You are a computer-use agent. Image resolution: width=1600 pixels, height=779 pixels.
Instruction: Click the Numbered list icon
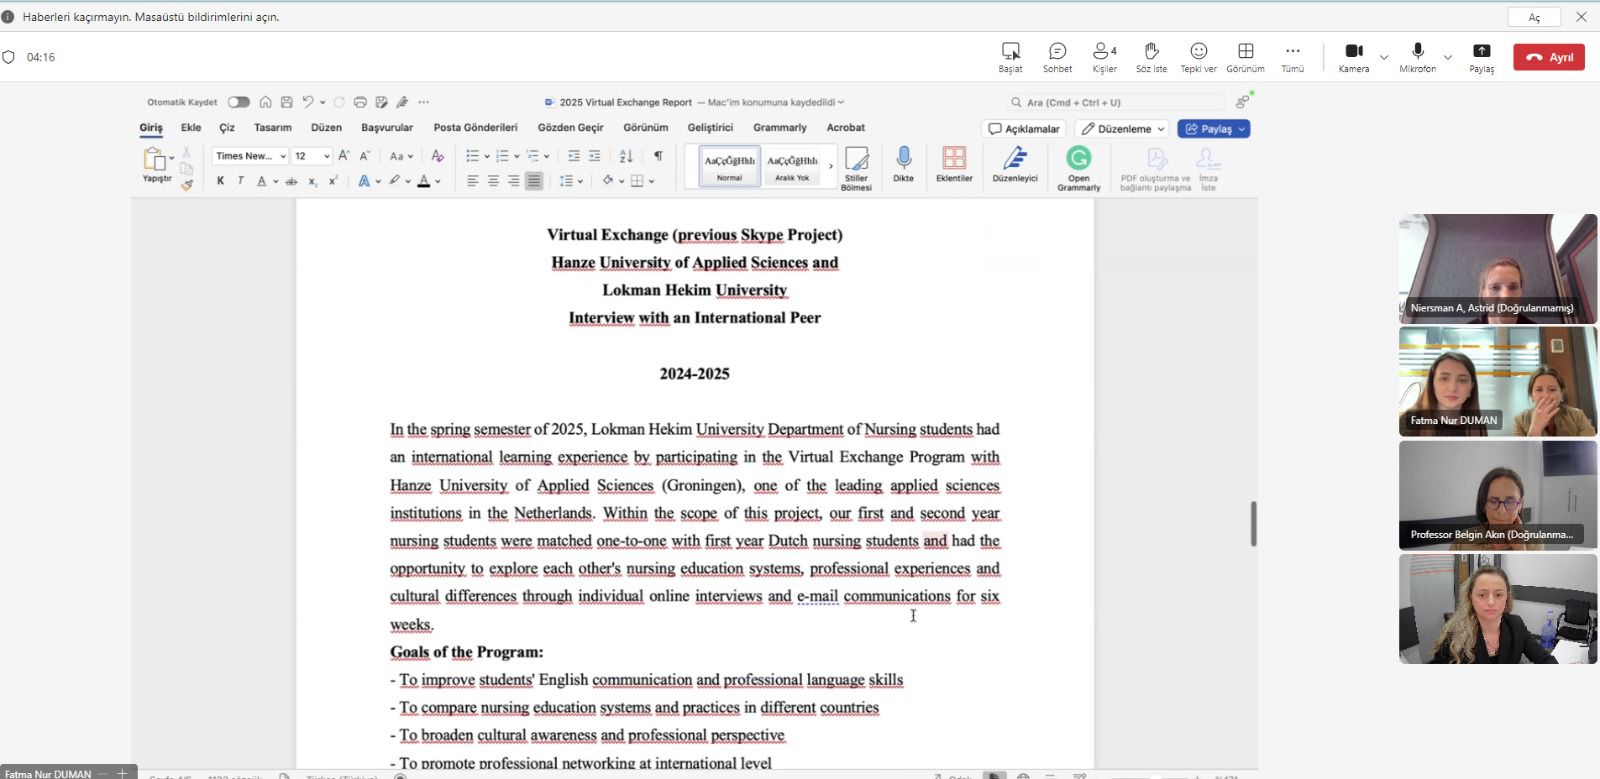pyautogui.click(x=502, y=156)
